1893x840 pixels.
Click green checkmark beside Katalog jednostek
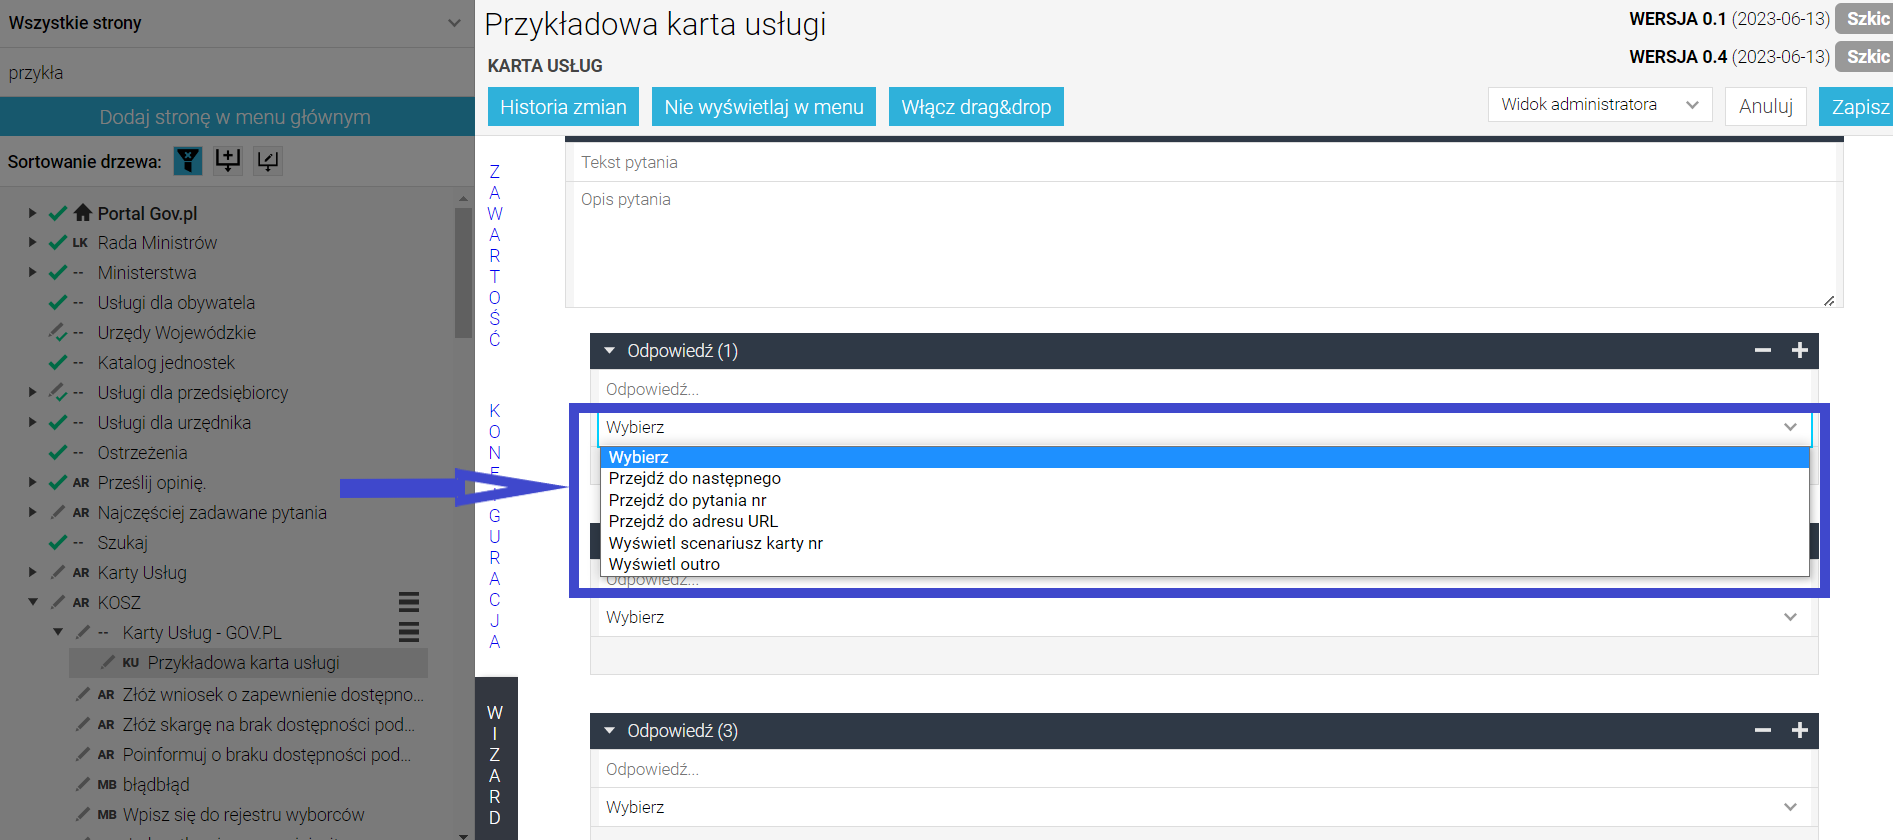[x=58, y=362]
